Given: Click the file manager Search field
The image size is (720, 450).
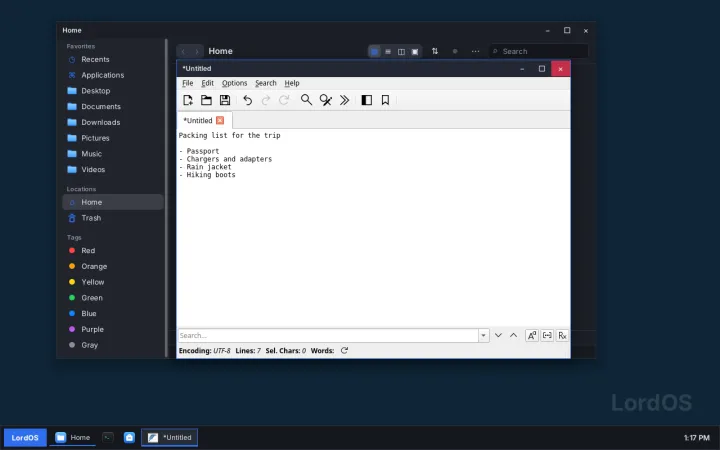Looking at the screenshot, I should (539, 51).
